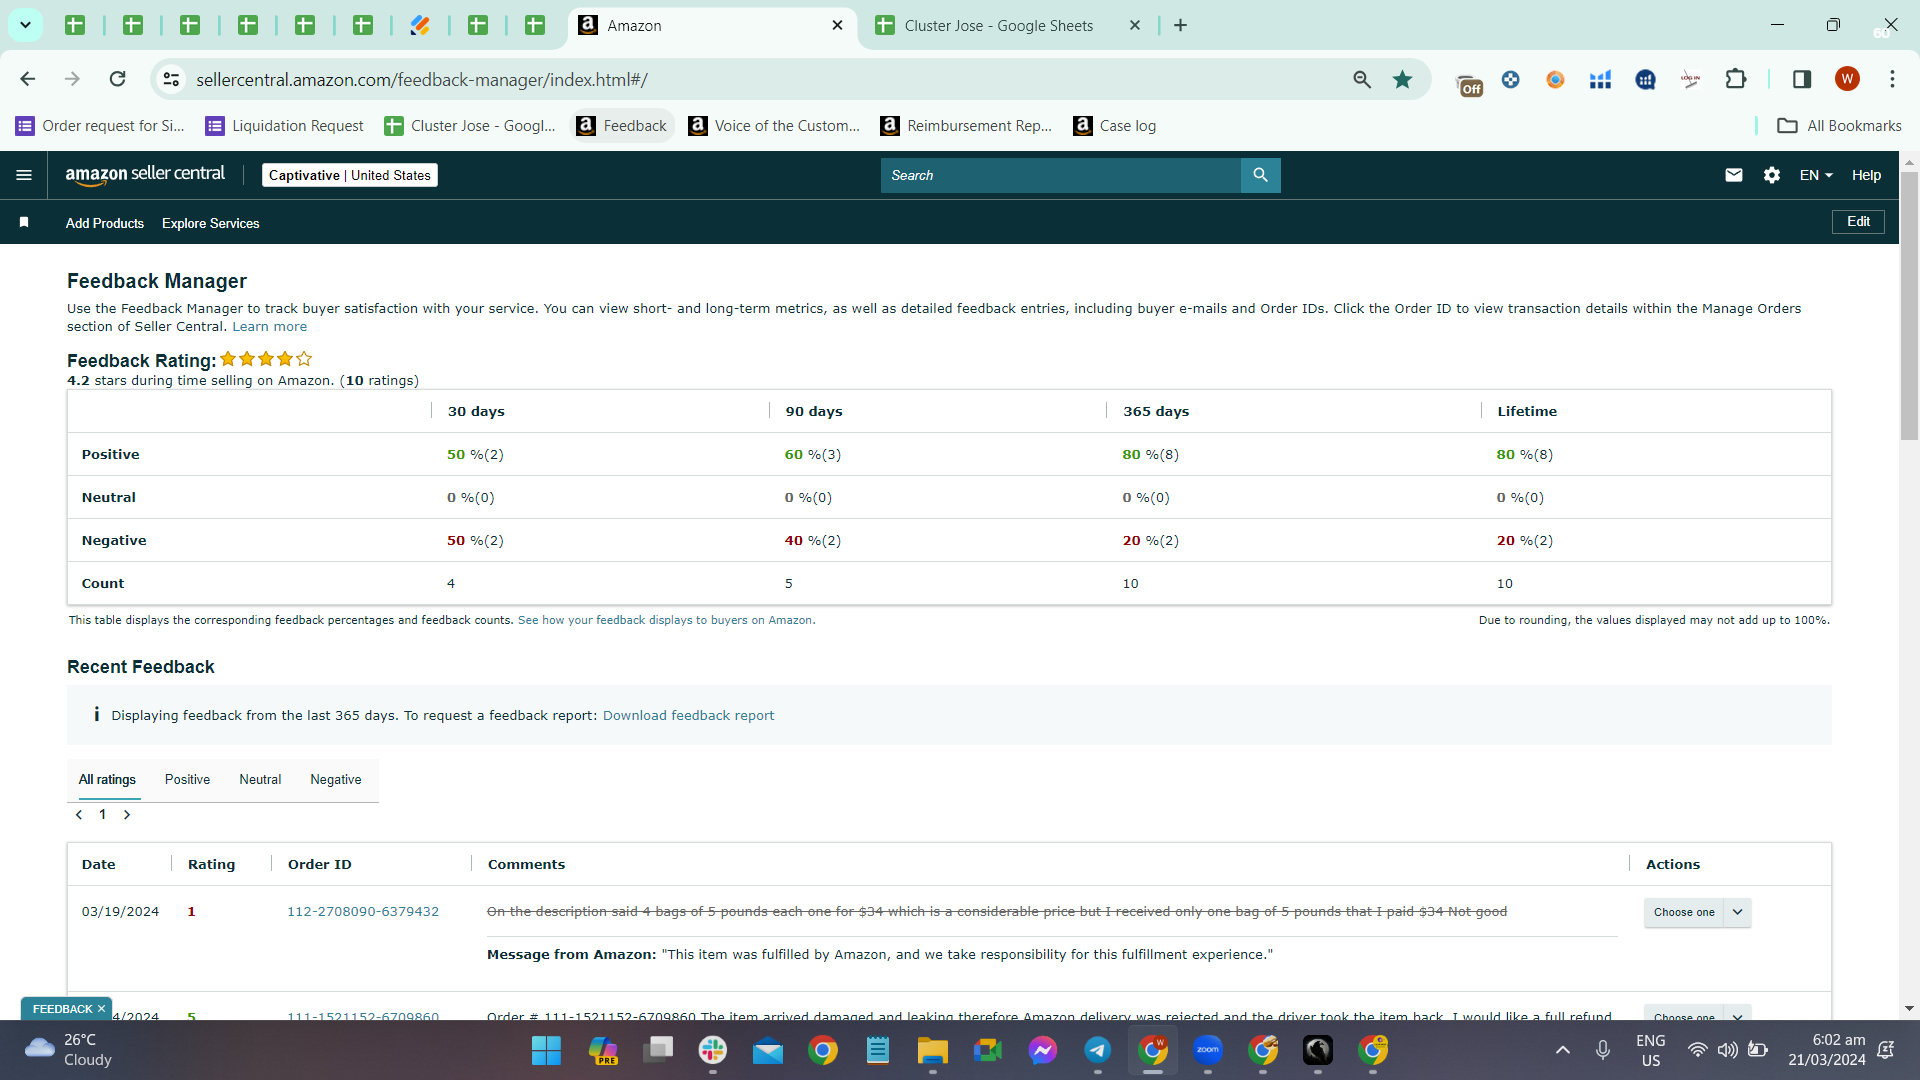Open Zoom from the taskbar
This screenshot has width=1920, height=1080.
1207,1050
